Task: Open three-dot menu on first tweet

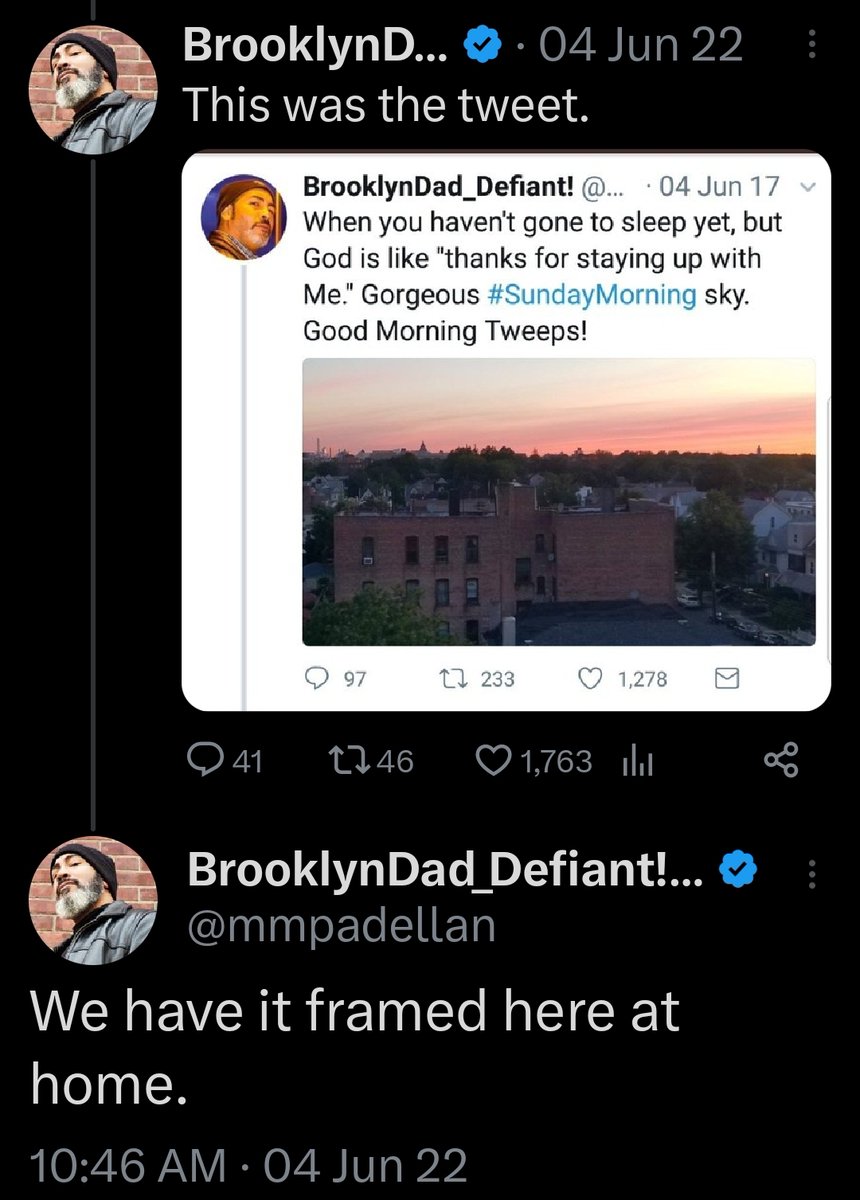Action: click(811, 45)
